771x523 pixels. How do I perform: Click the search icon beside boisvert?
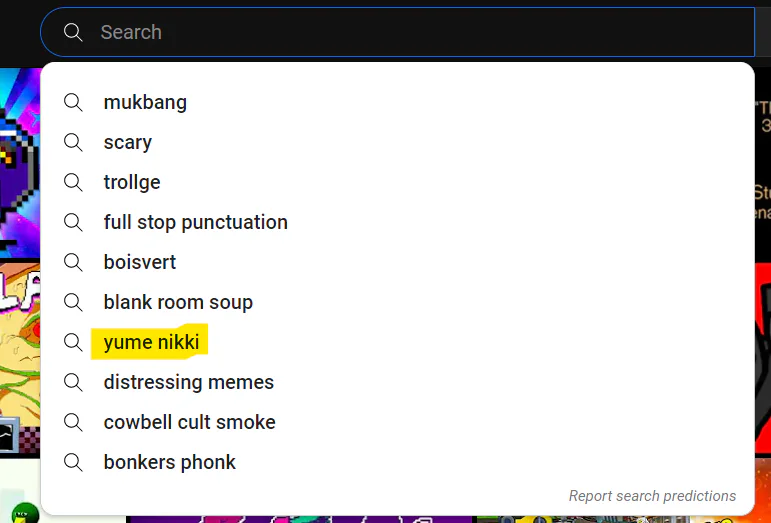click(73, 262)
